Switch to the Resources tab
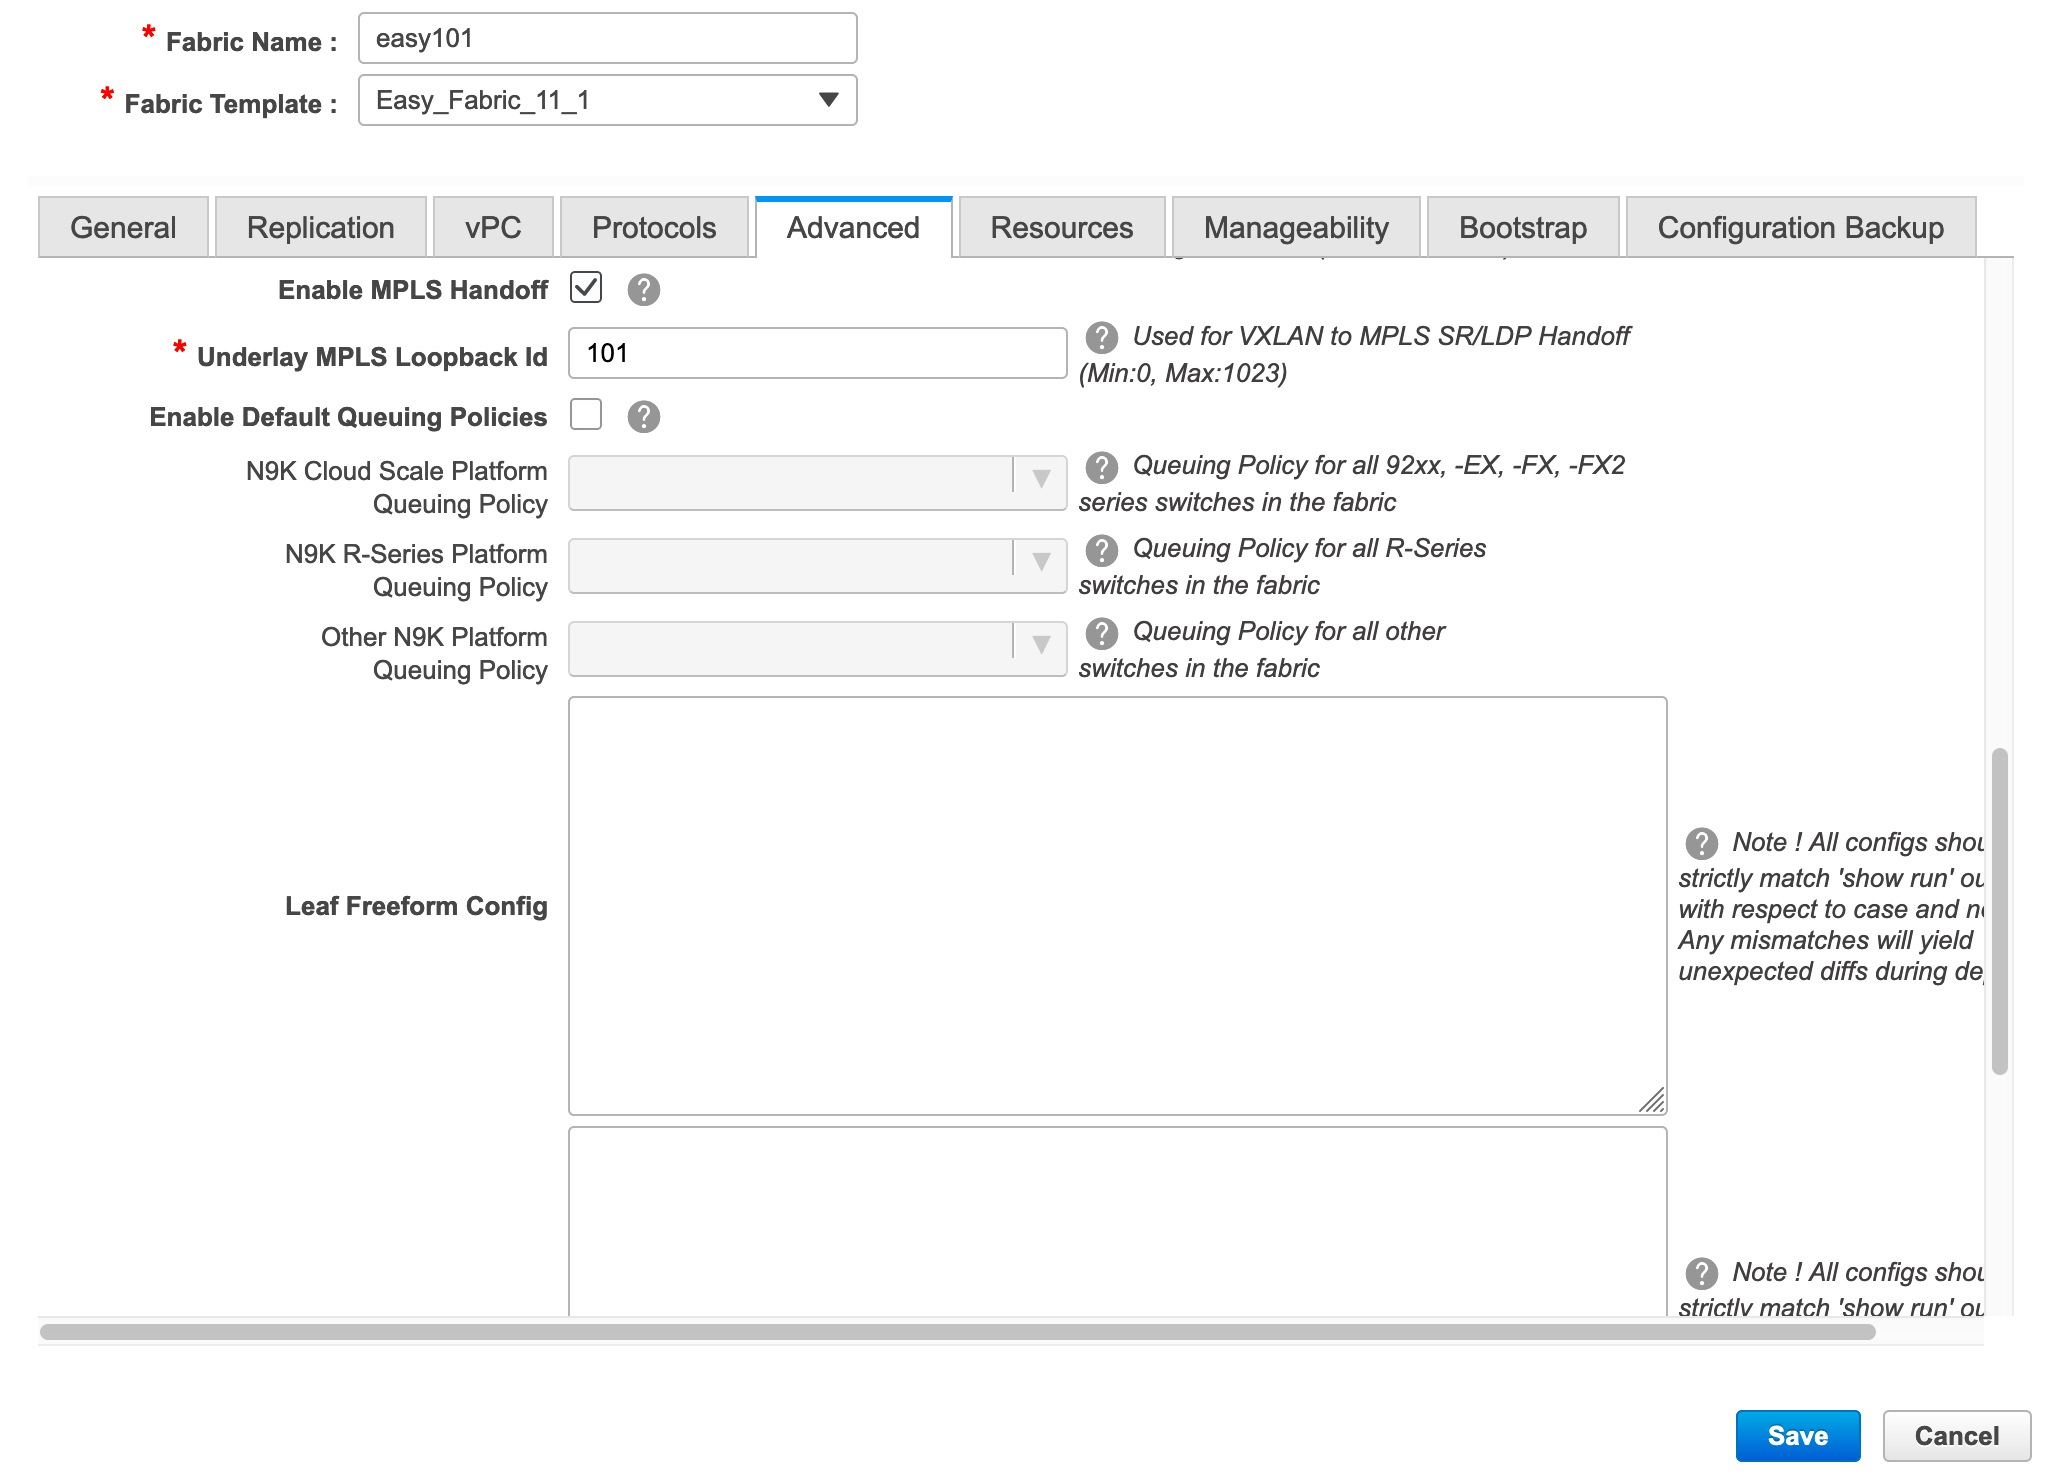Image resolution: width=2048 pixels, height=1482 pixels. pos(1061,227)
